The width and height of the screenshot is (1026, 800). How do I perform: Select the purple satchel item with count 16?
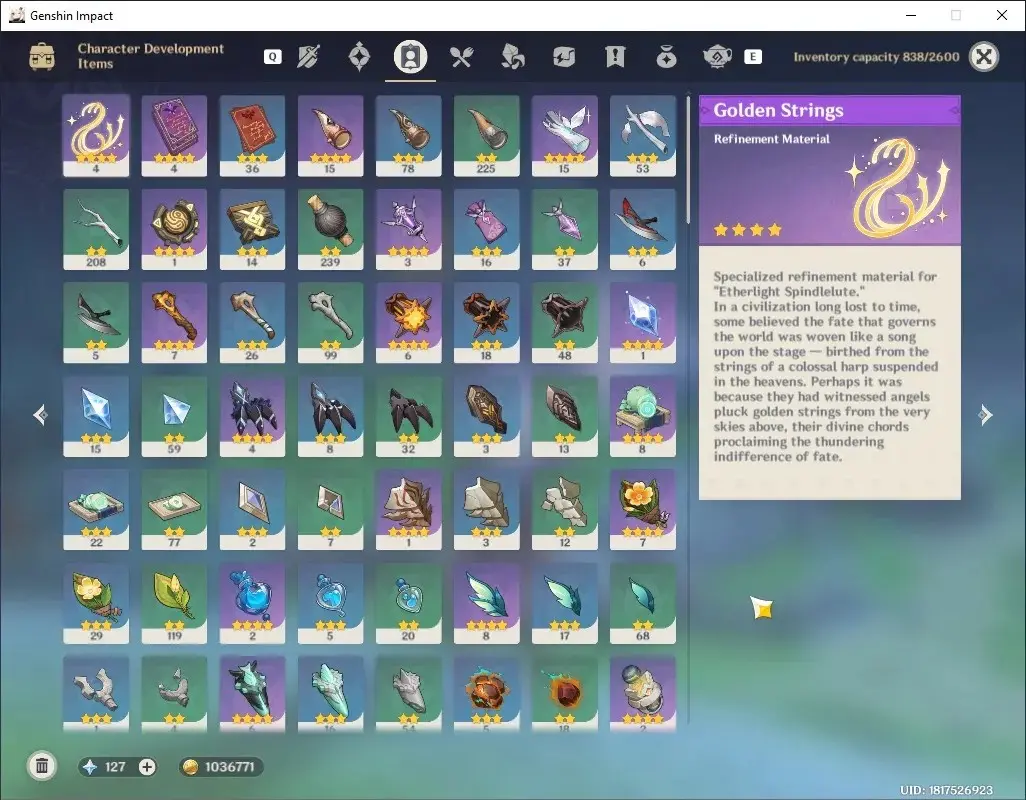click(486, 229)
